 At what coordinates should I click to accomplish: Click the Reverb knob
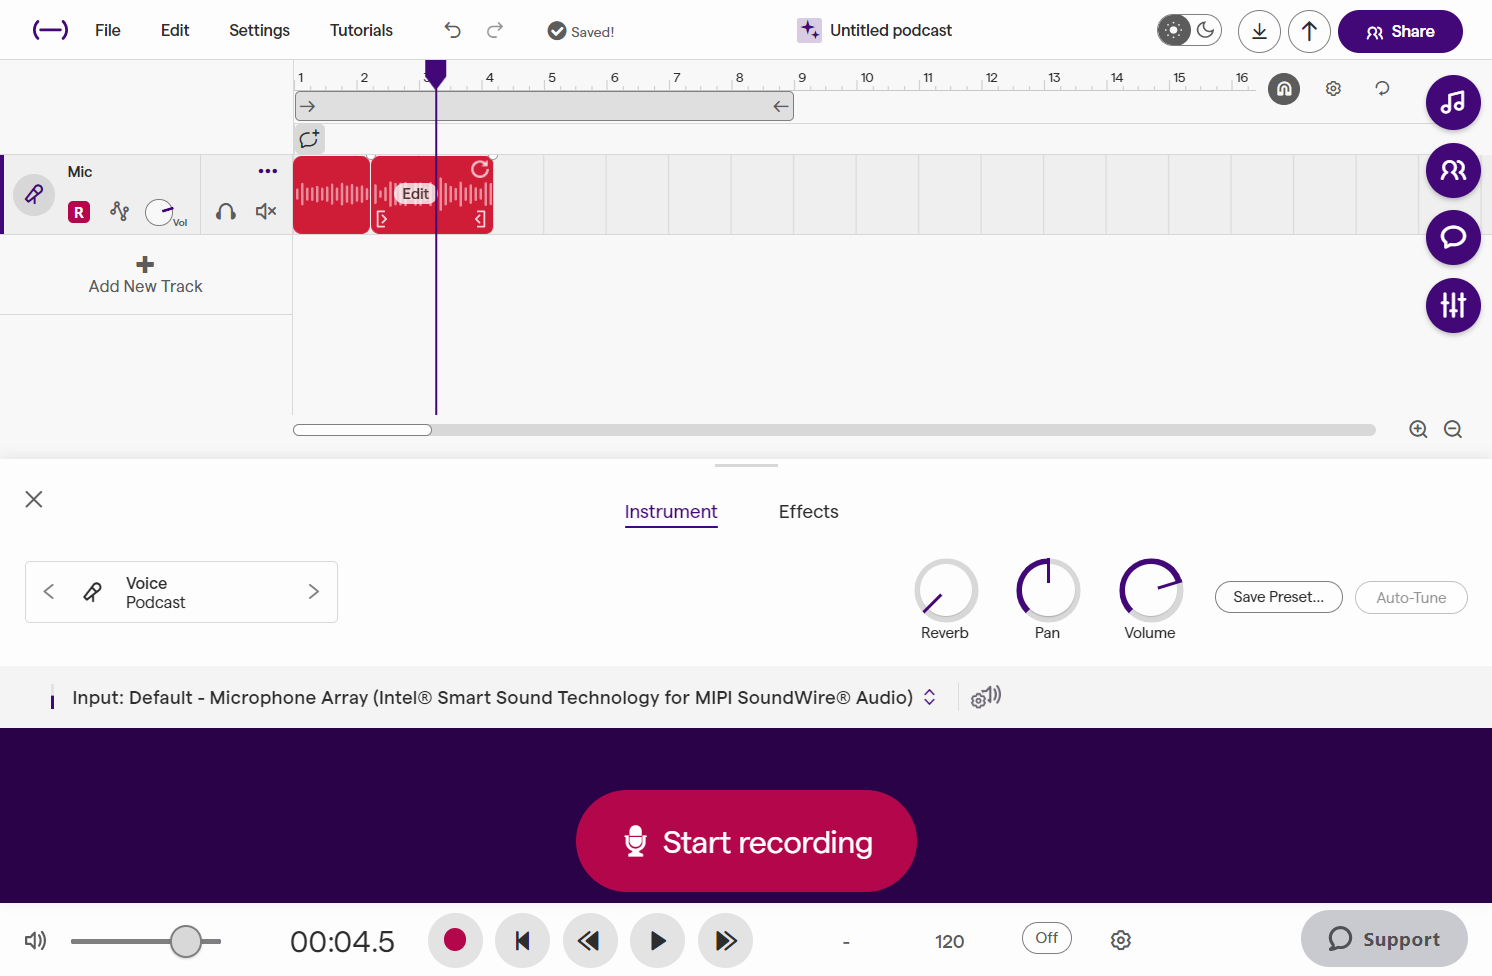(946, 590)
